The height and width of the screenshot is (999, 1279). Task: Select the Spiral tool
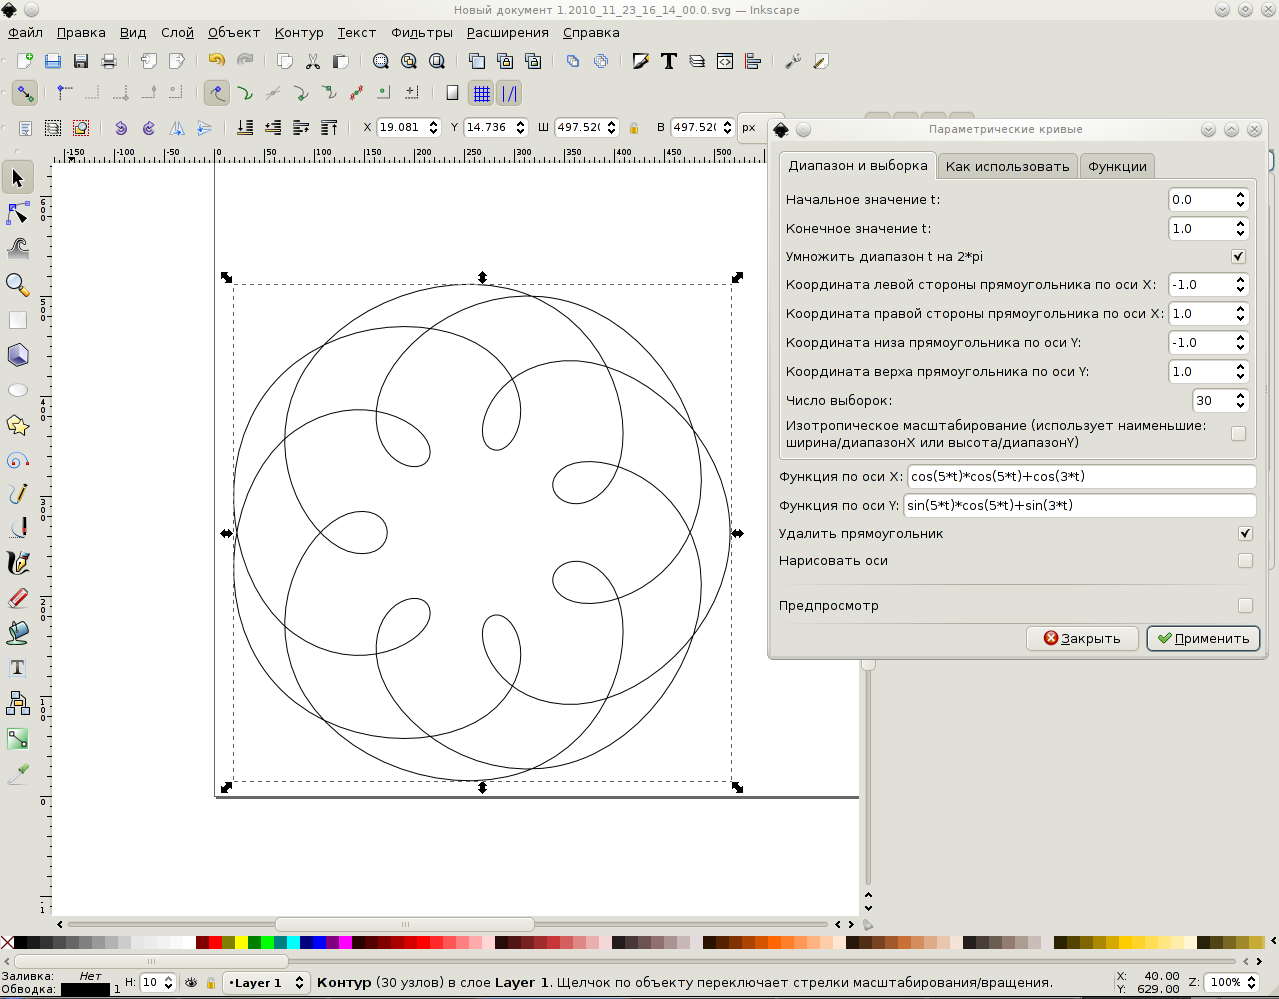click(18, 460)
